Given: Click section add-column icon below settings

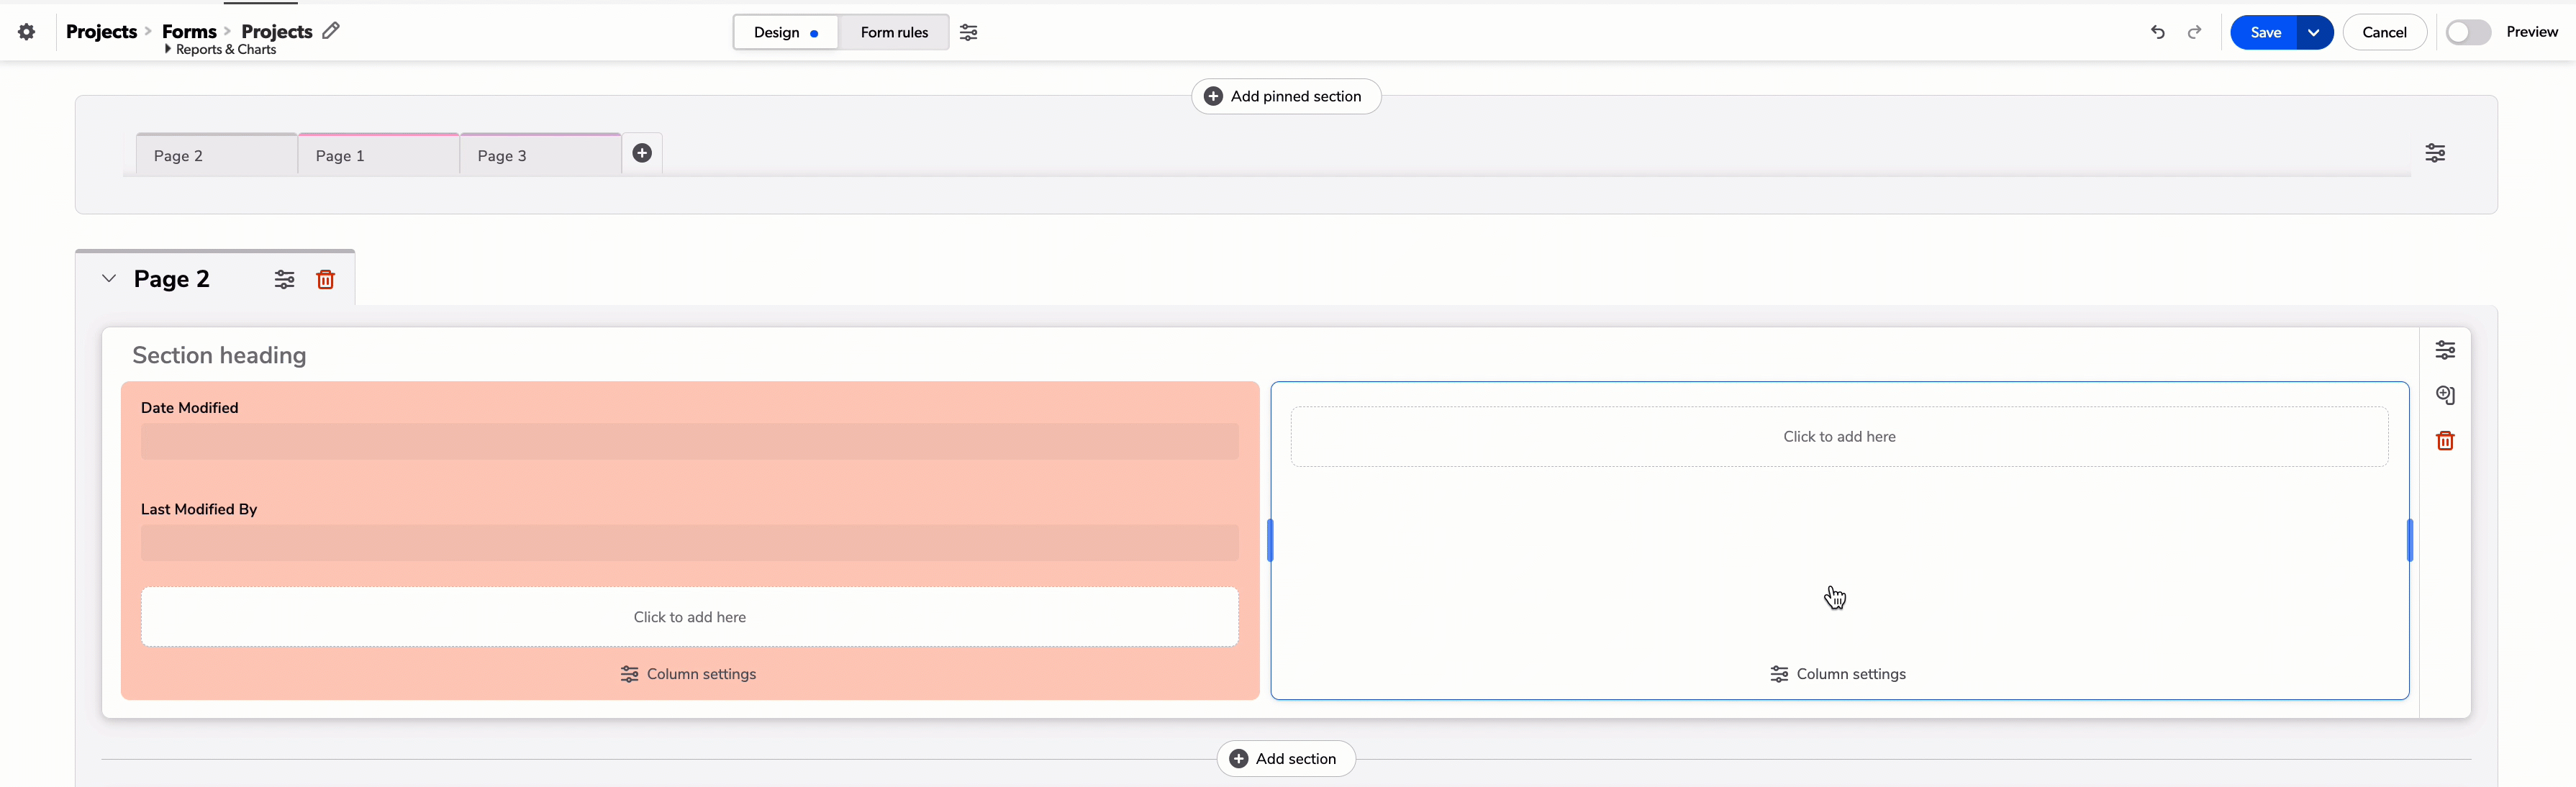Looking at the screenshot, I should (x=2445, y=395).
